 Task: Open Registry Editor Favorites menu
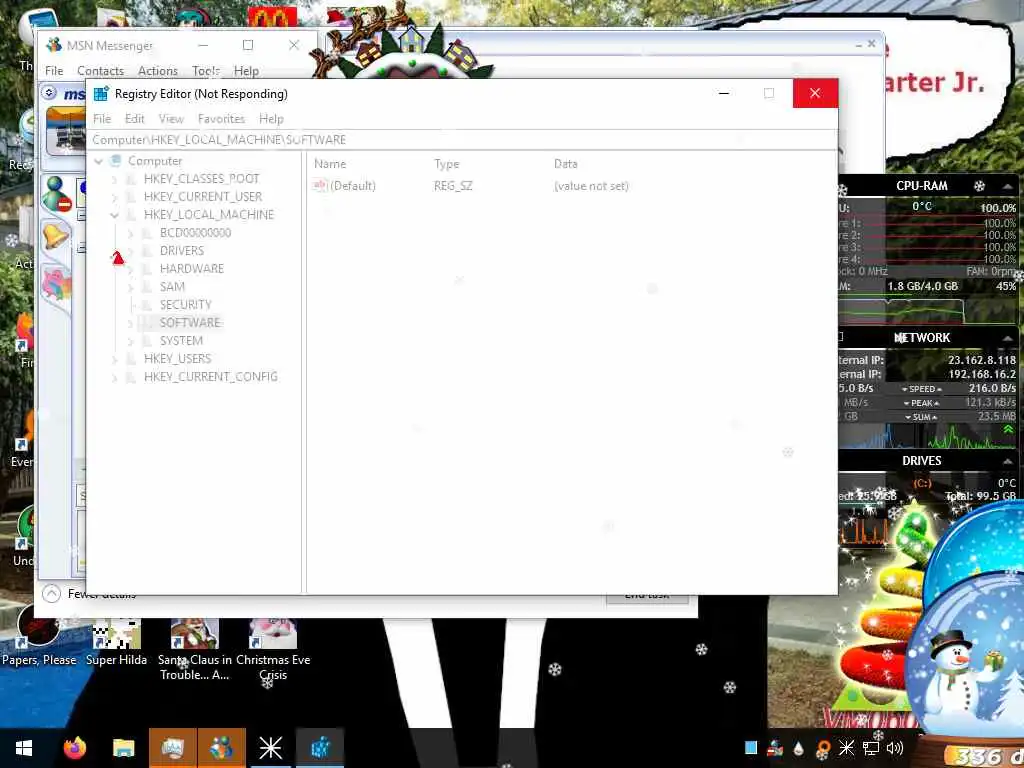(221, 119)
